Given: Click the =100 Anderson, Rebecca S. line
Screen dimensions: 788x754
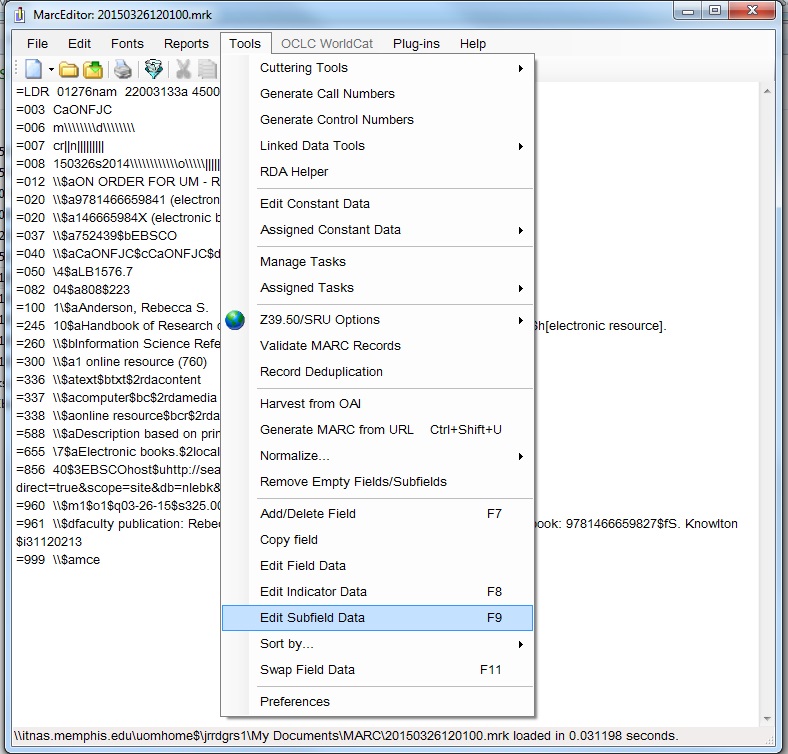Looking at the screenshot, I should [112, 308].
